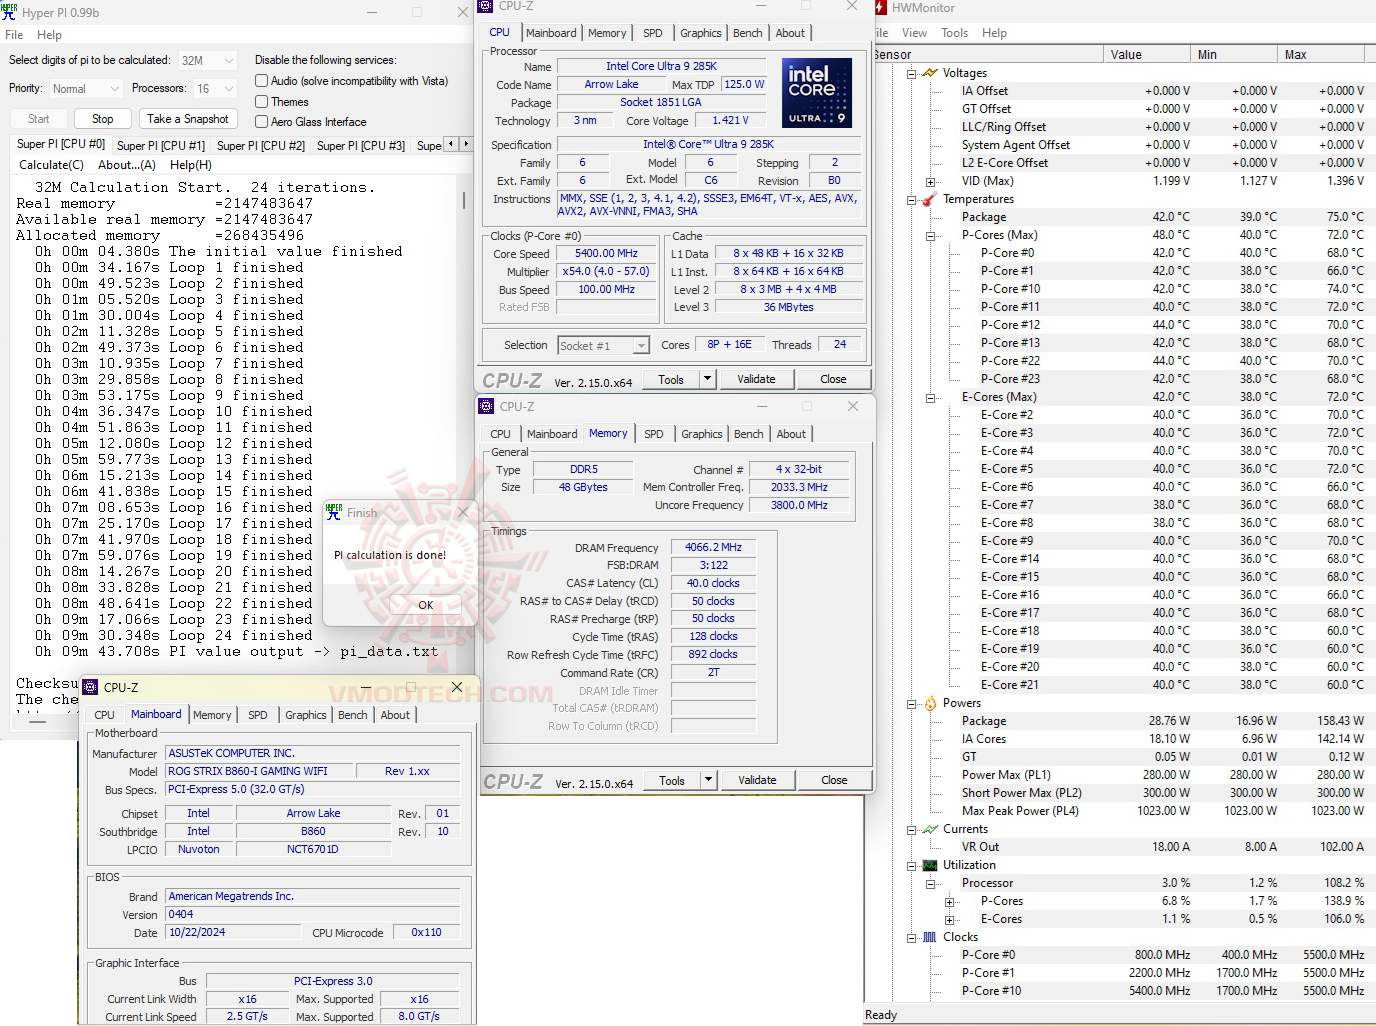Switch to the Super PI [CPU #3] tab

[x=361, y=146]
